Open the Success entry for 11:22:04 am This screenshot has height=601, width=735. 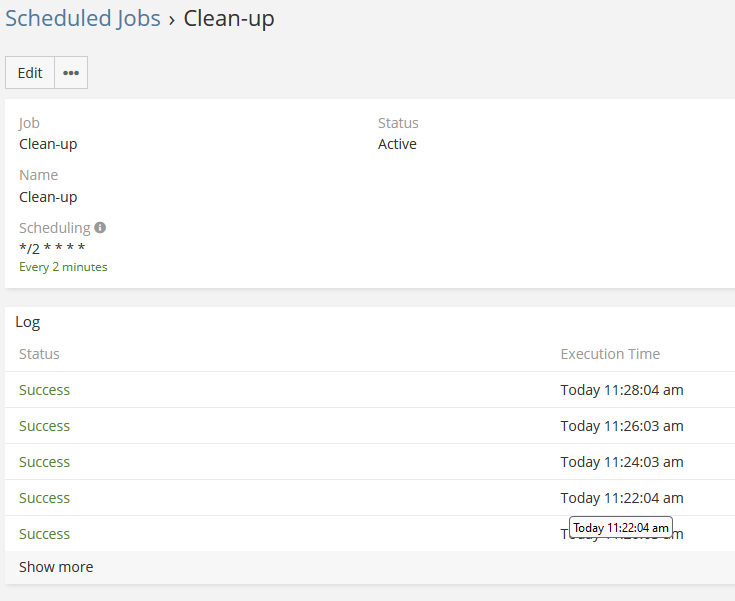[44, 498]
